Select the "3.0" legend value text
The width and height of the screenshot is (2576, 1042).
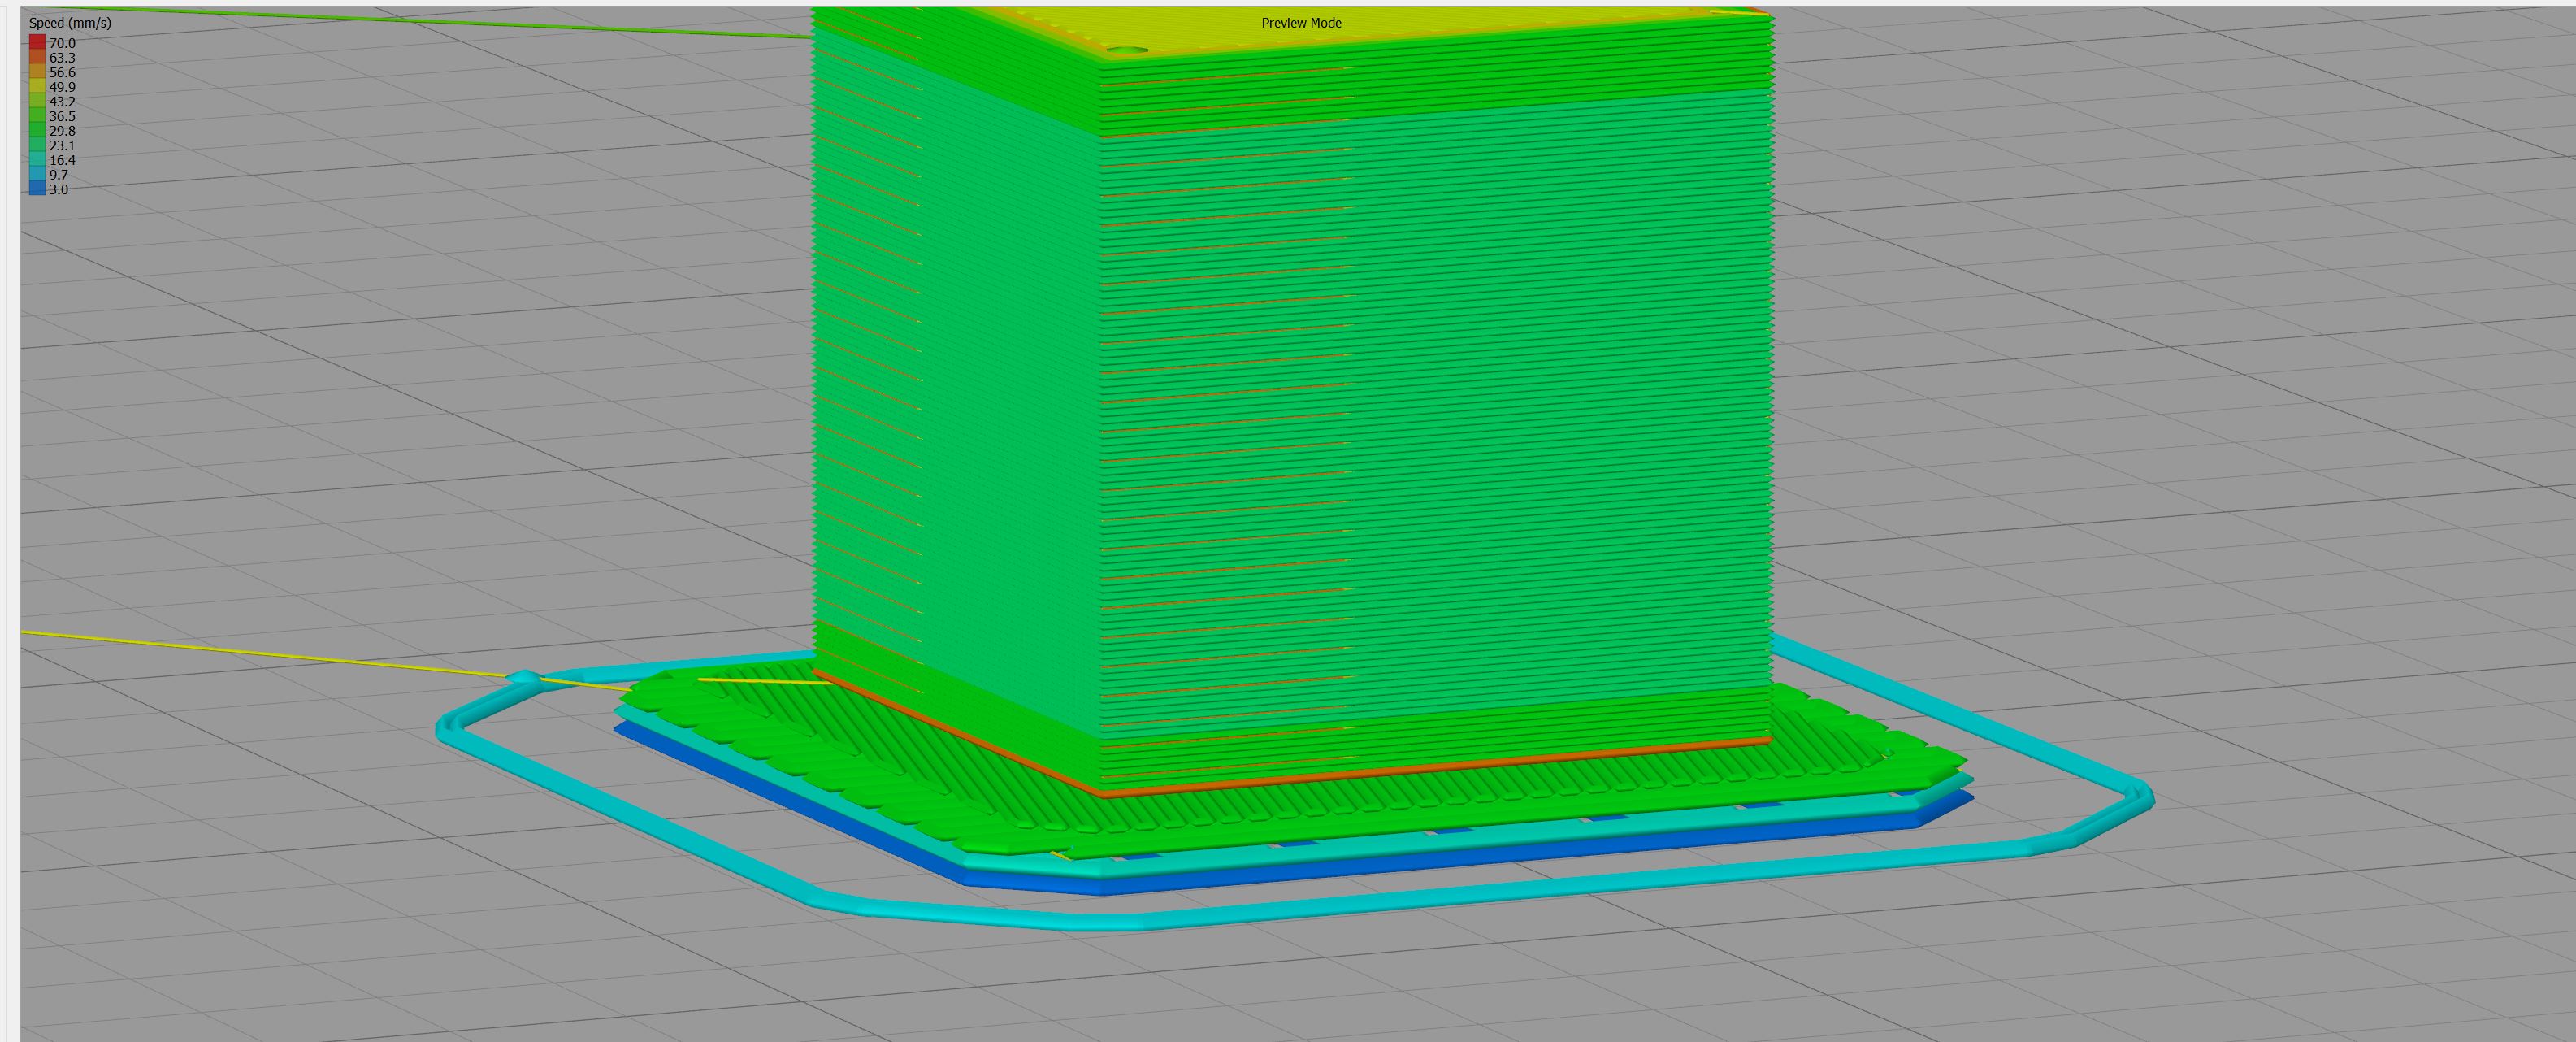click(59, 189)
